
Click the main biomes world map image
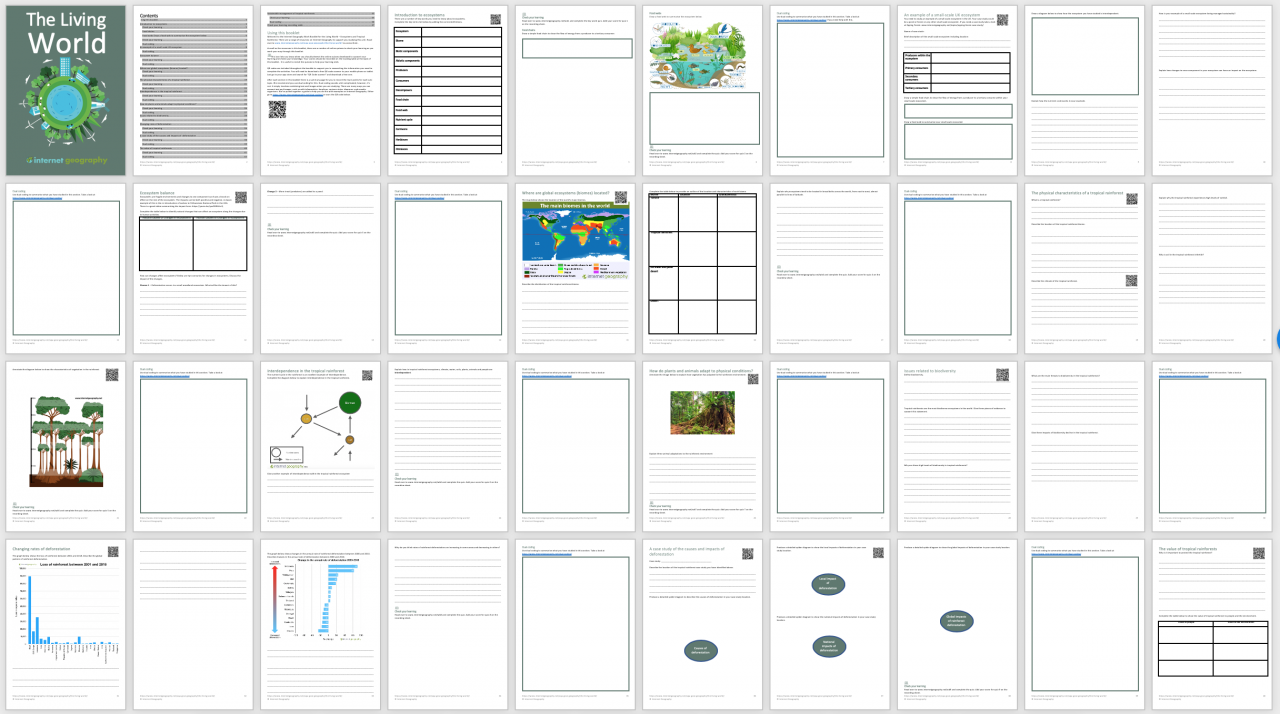tap(575, 235)
